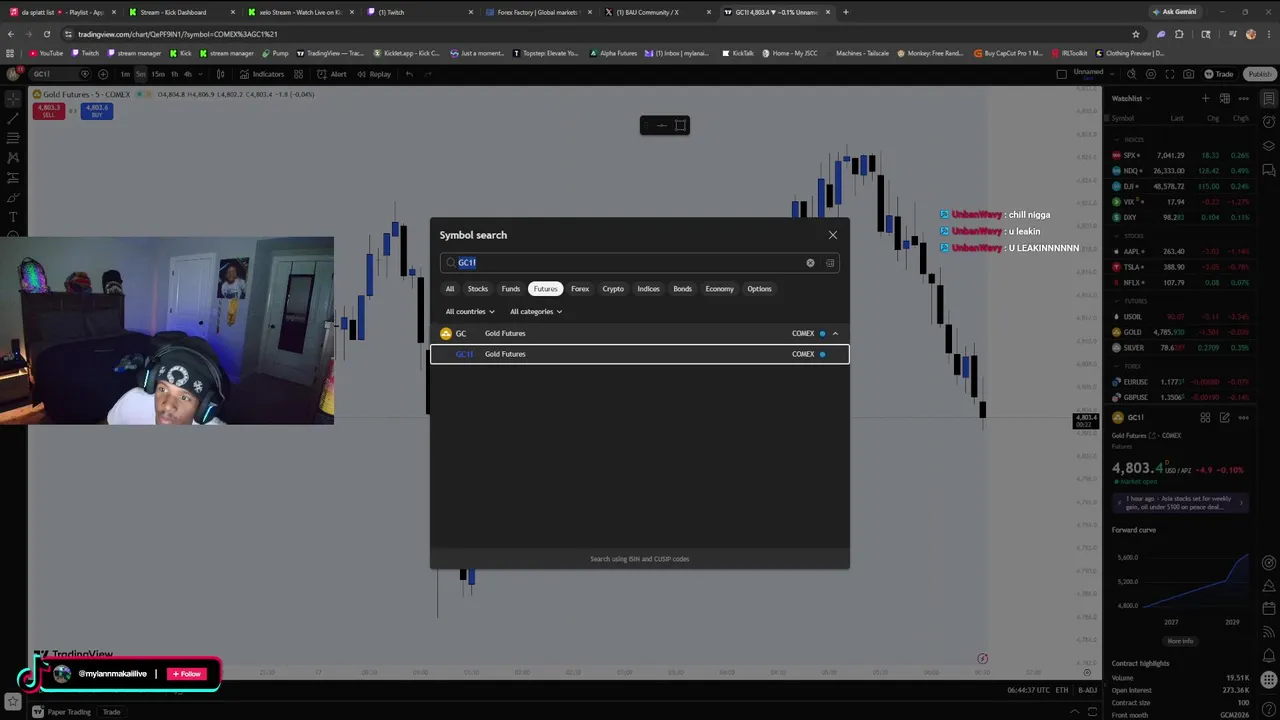1280x720 pixels.
Task: Take a chart snapshot with camera icon
Action: pos(1188,74)
